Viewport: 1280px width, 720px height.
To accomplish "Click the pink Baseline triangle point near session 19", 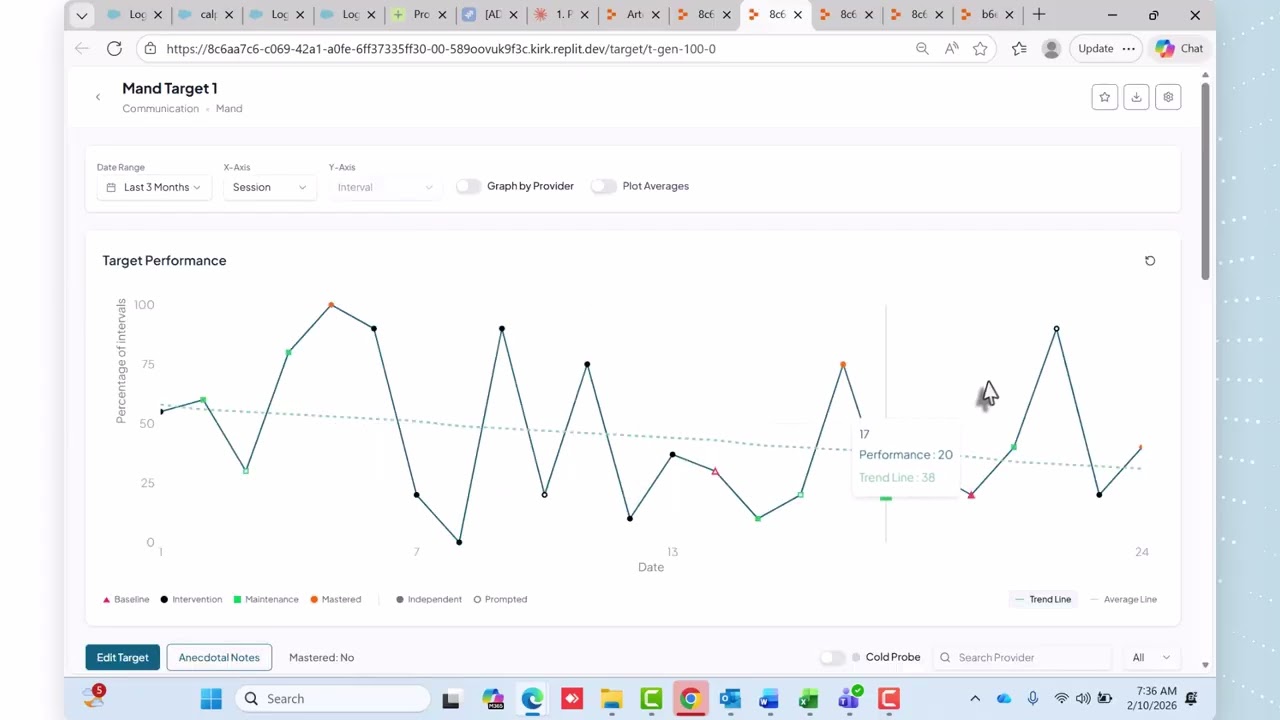I will click(971, 495).
